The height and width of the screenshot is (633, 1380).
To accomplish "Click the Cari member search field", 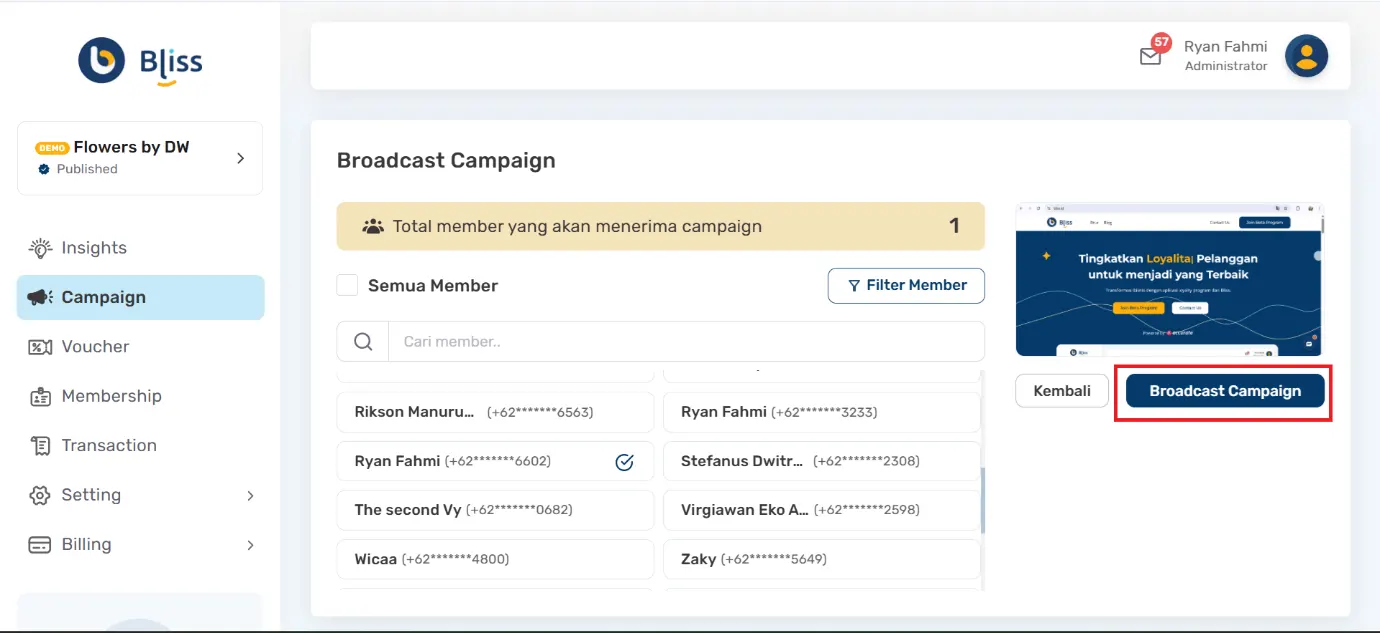I will pyautogui.click(x=685, y=342).
